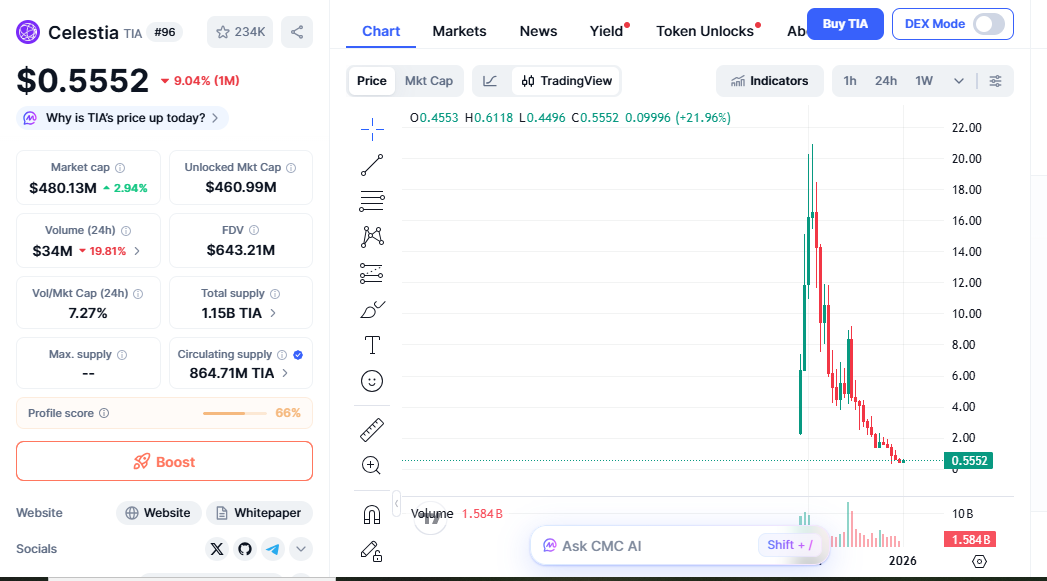Click the Buy TIA button
1047x581 pixels.
(845, 24)
